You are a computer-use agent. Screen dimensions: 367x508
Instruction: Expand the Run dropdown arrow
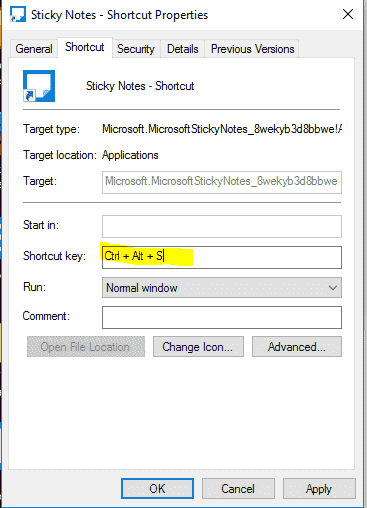[x=332, y=288]
